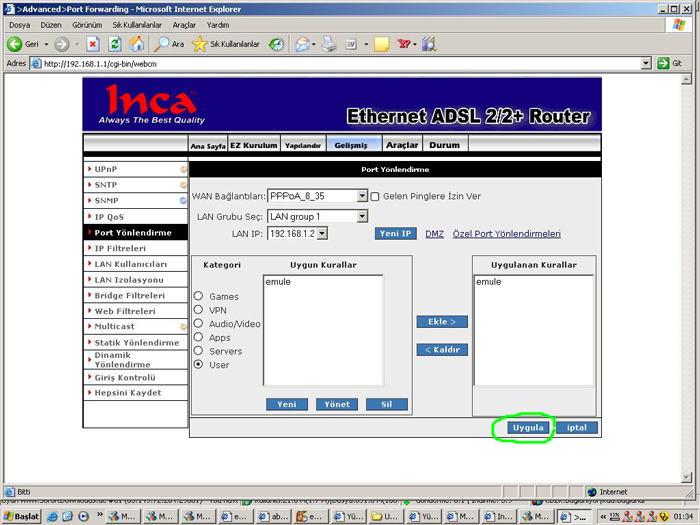This screenshot has width=700, height=525.
Task: Switch to the emule taskbar button
Action: click(311, 517)
